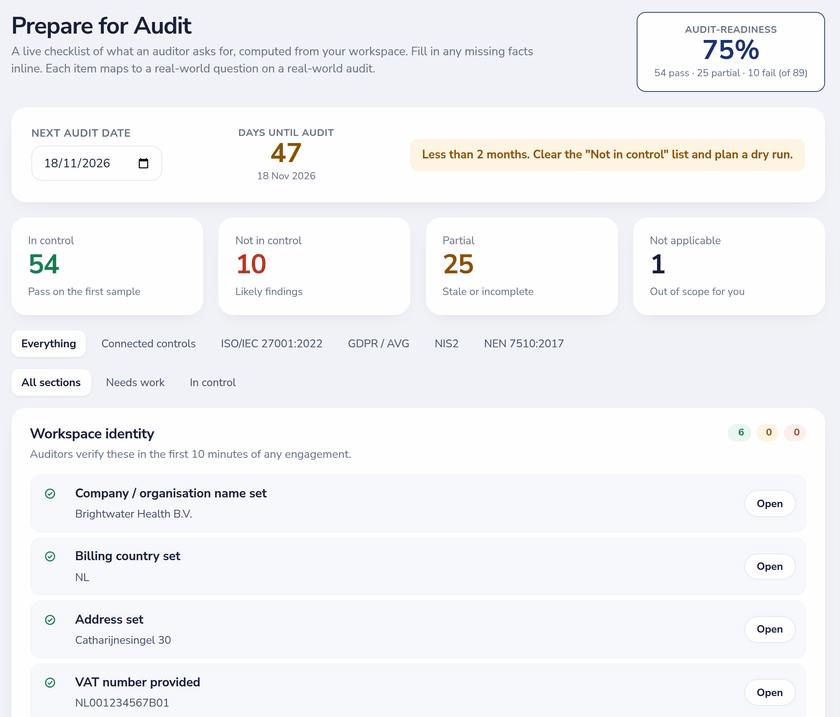Click the In control 54 summary card

tap(107, 266)
